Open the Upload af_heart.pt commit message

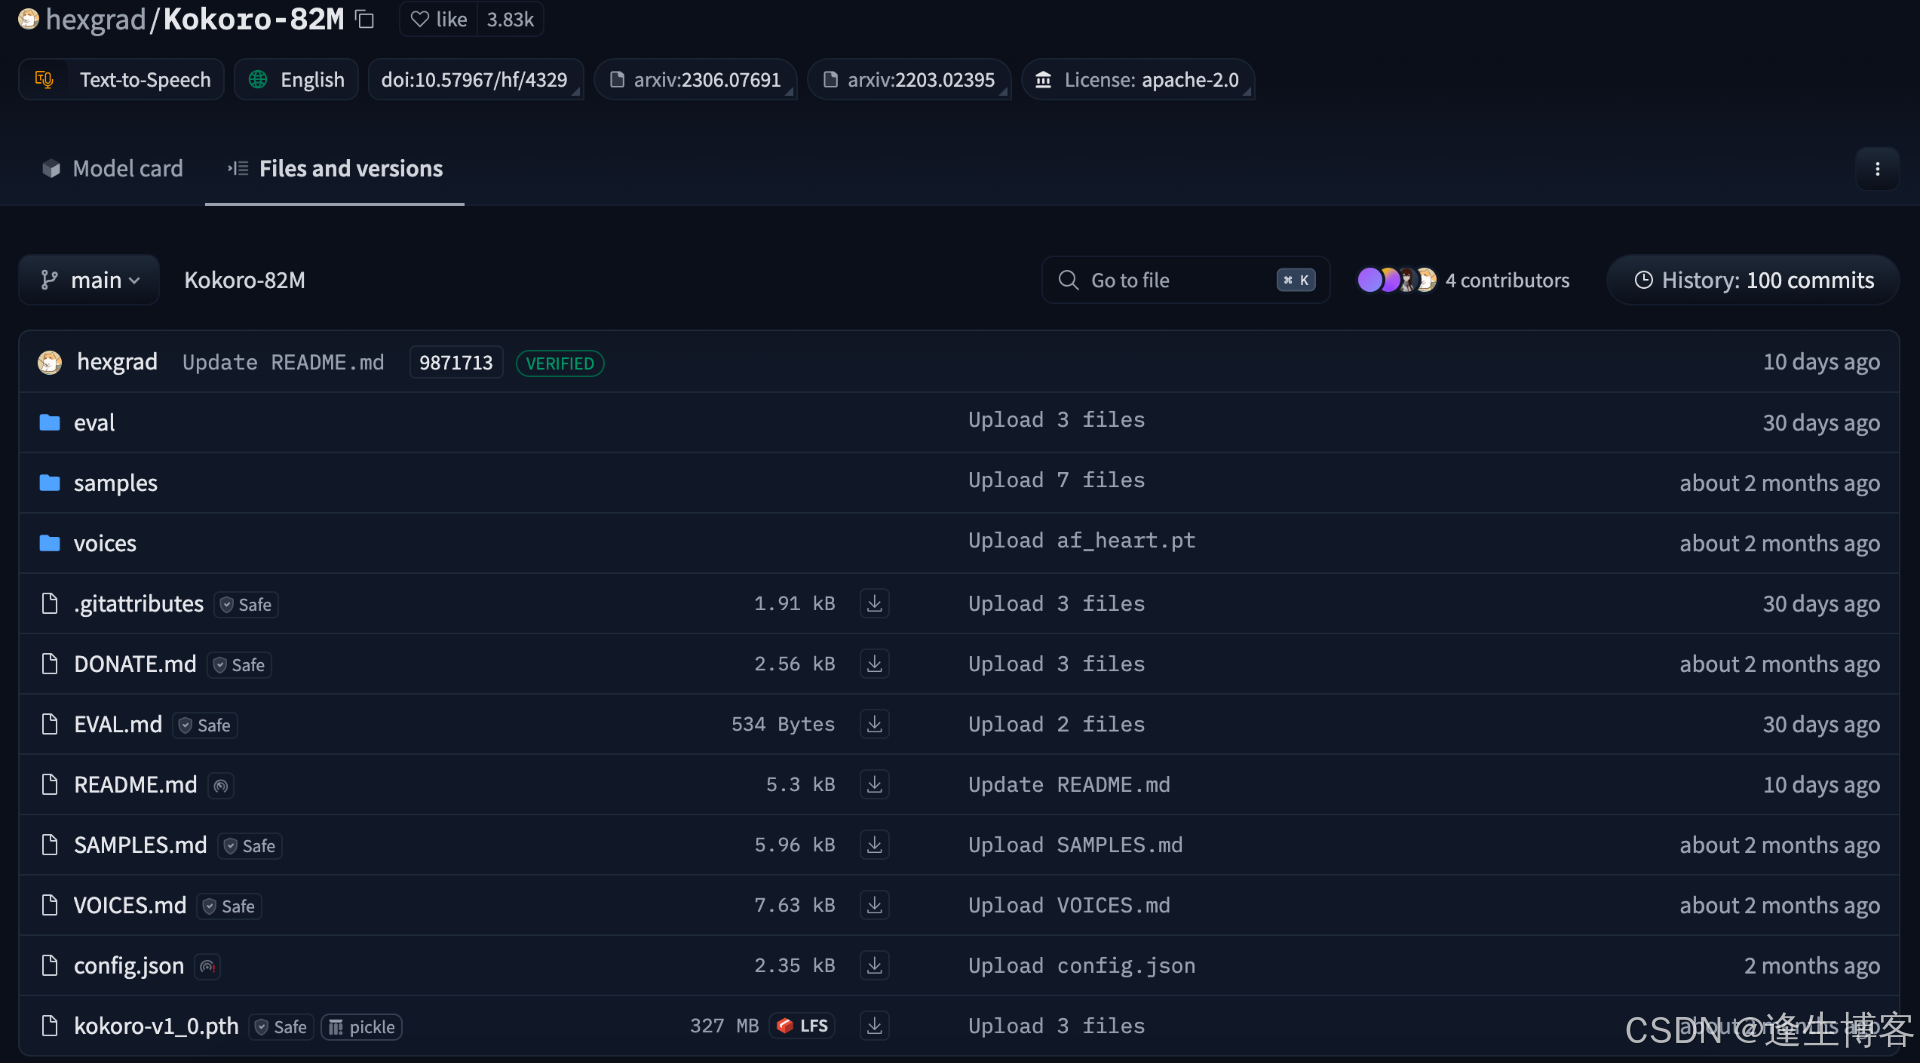[x=1081, y=541]
